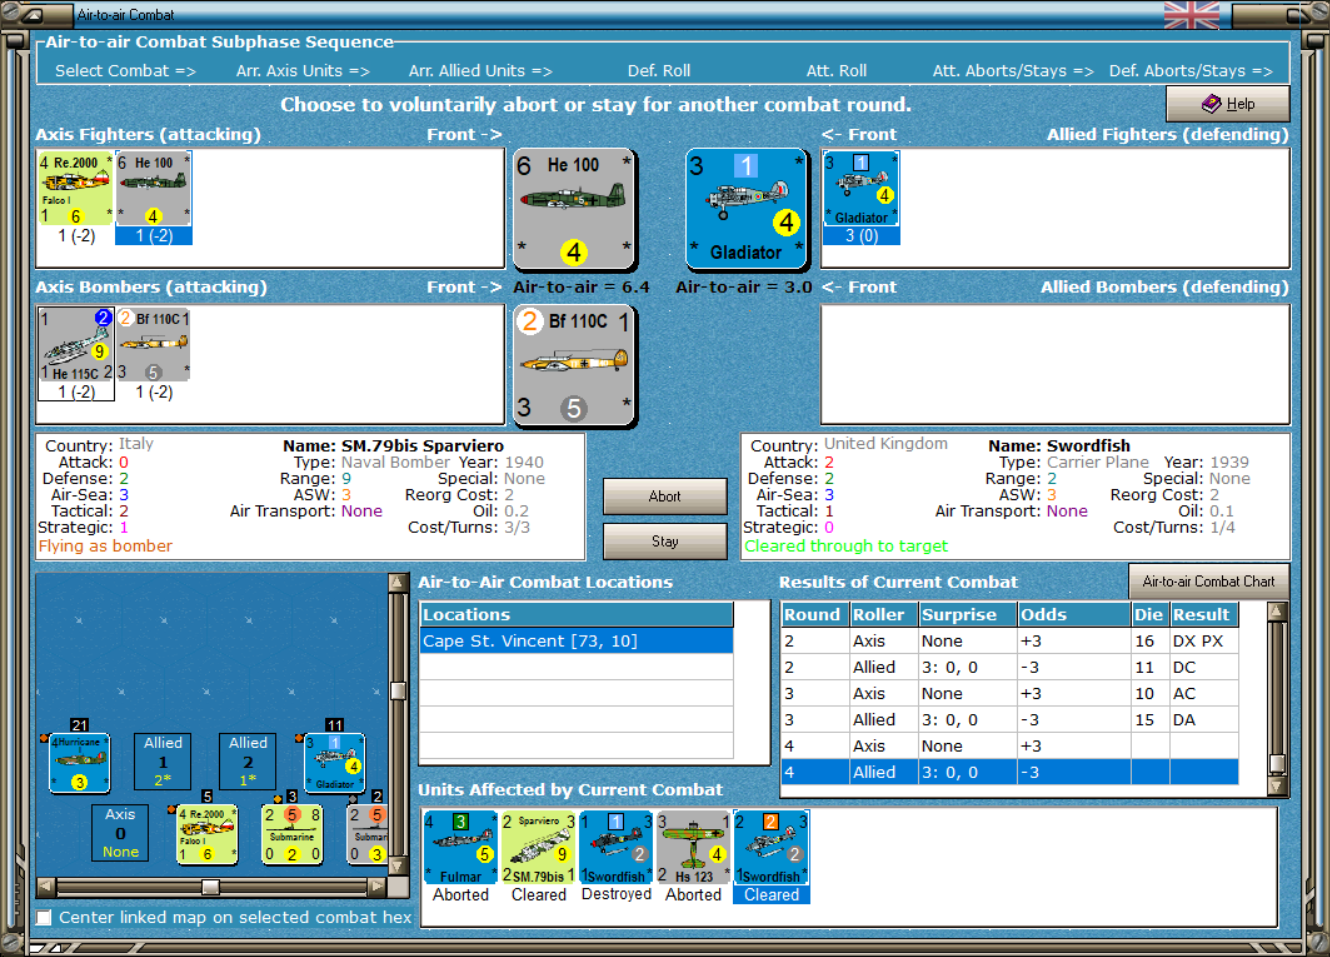1330x957 pixels.
Task: Click down arrow of results table scrollbar
Action: (1277, 786)
